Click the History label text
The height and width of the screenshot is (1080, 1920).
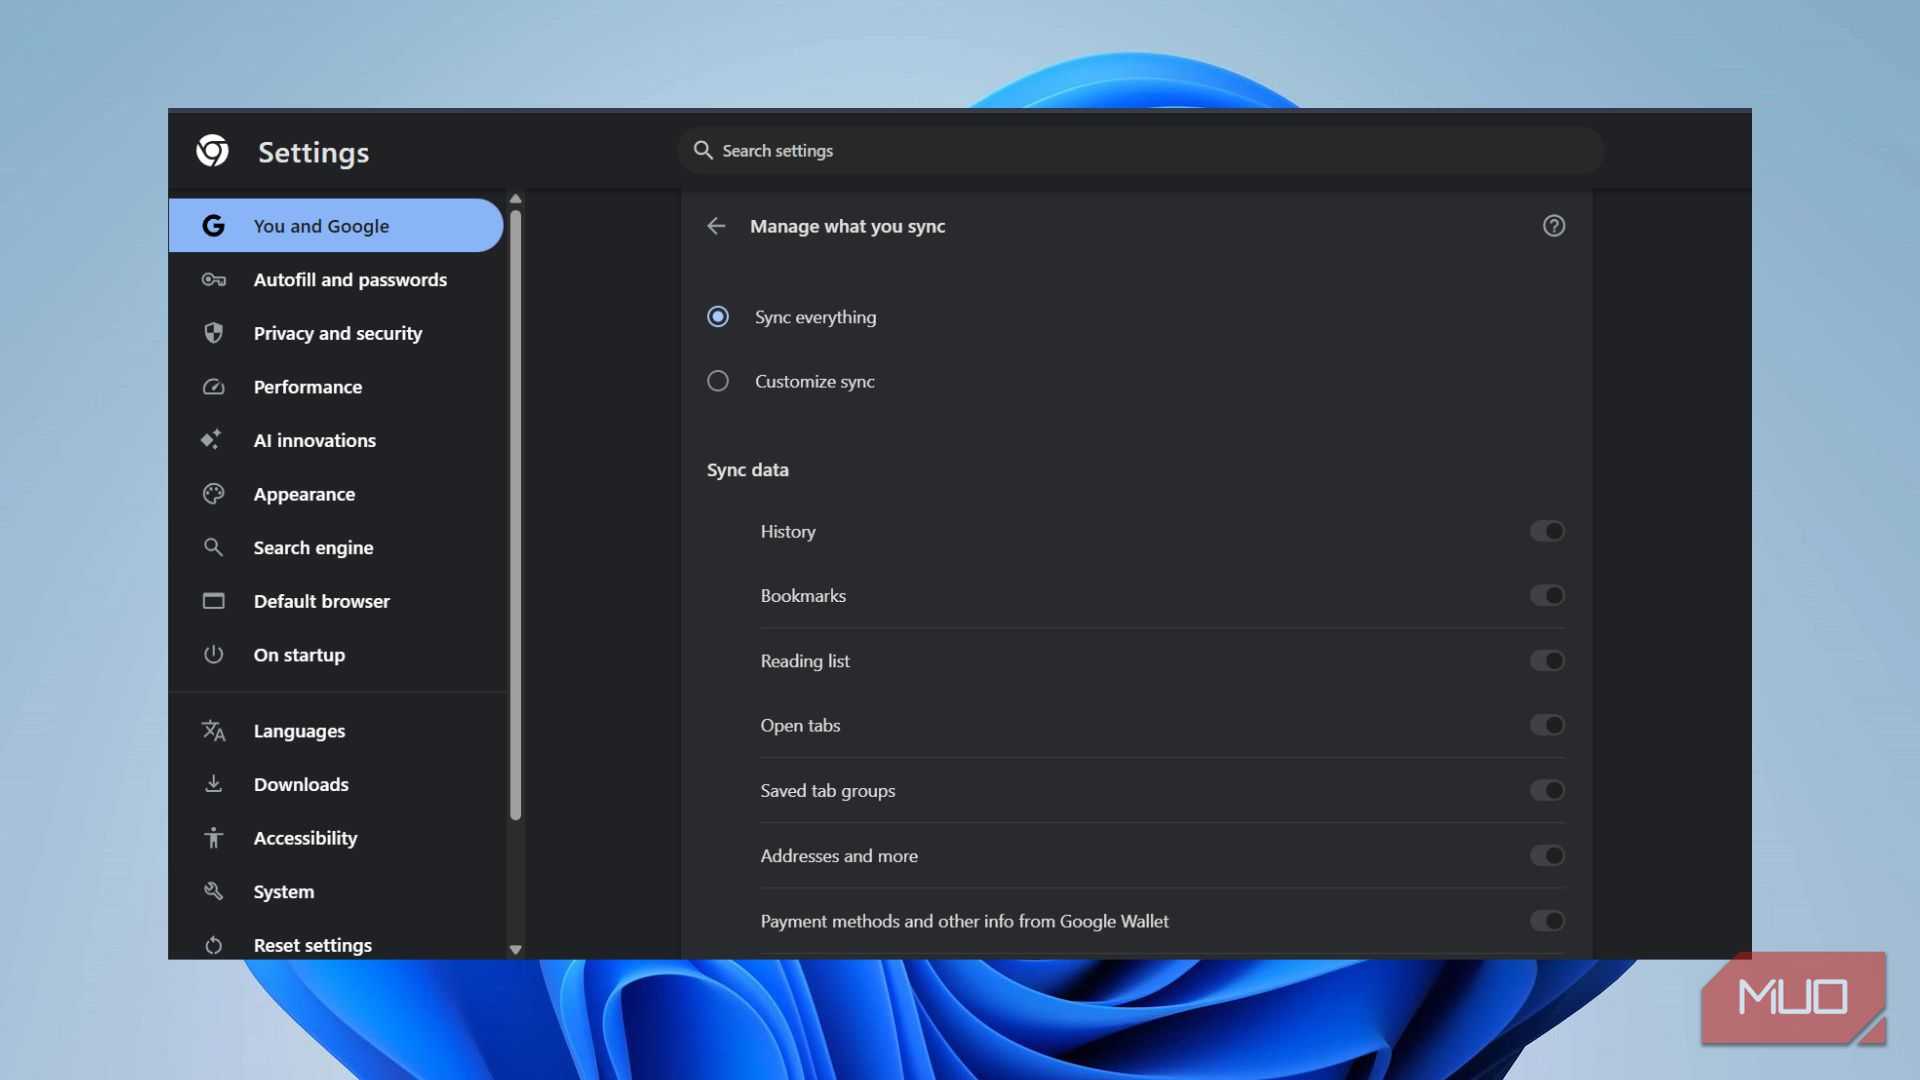pos(788,532)
